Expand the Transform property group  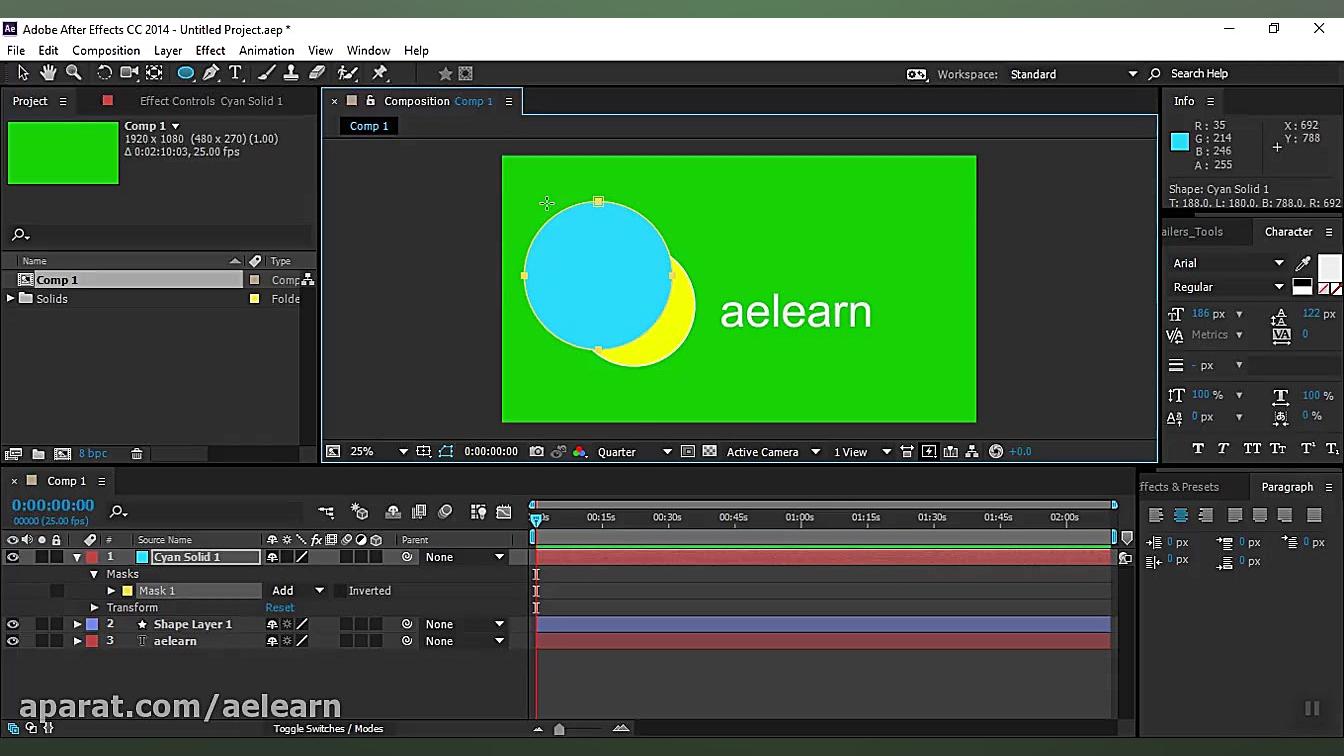94,608
